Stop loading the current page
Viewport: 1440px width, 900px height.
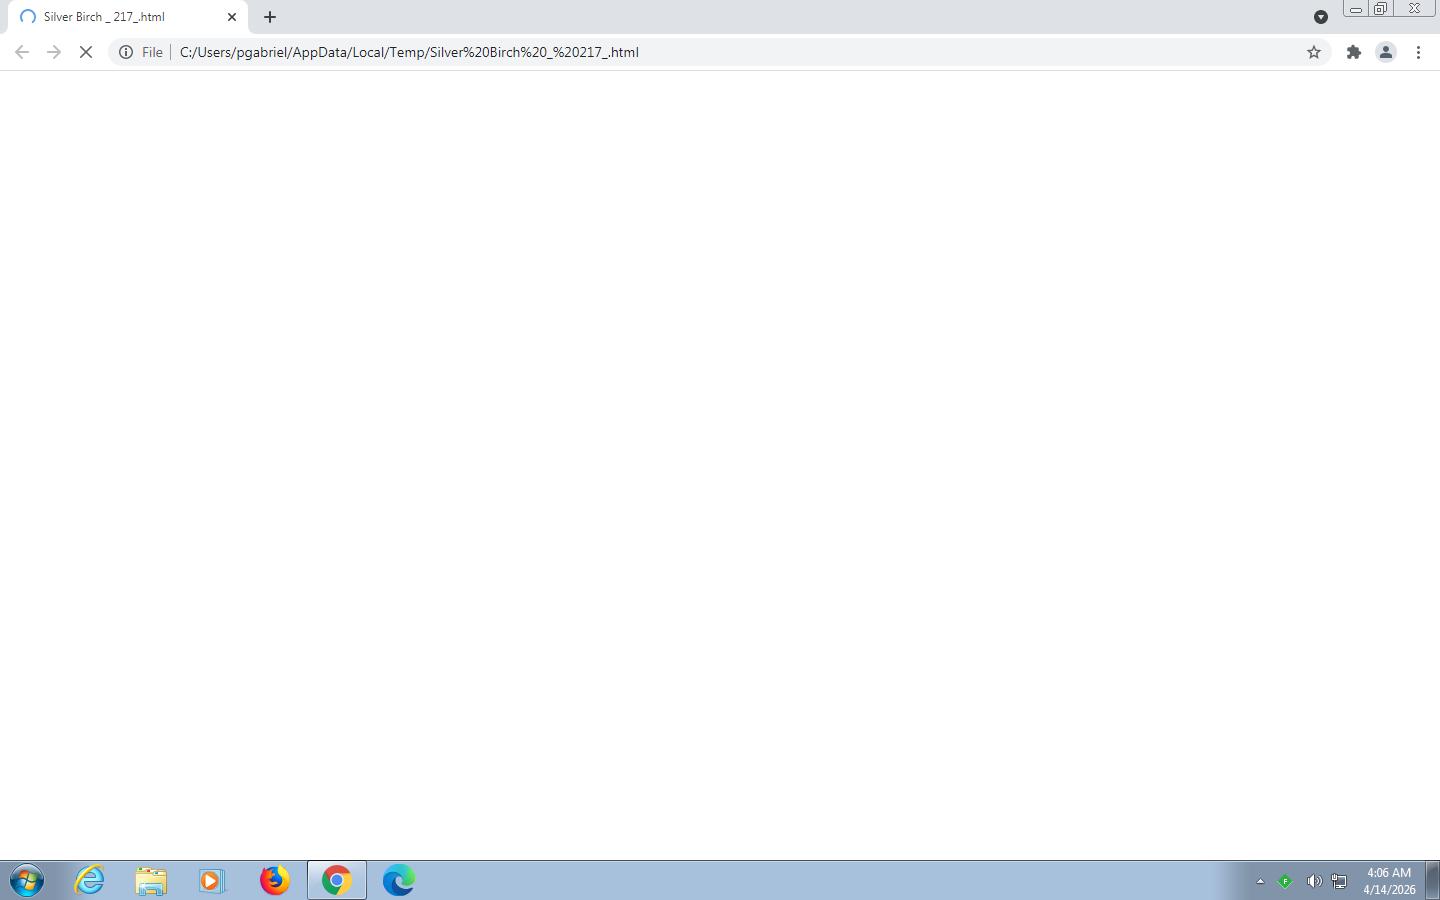click(86, 52)
